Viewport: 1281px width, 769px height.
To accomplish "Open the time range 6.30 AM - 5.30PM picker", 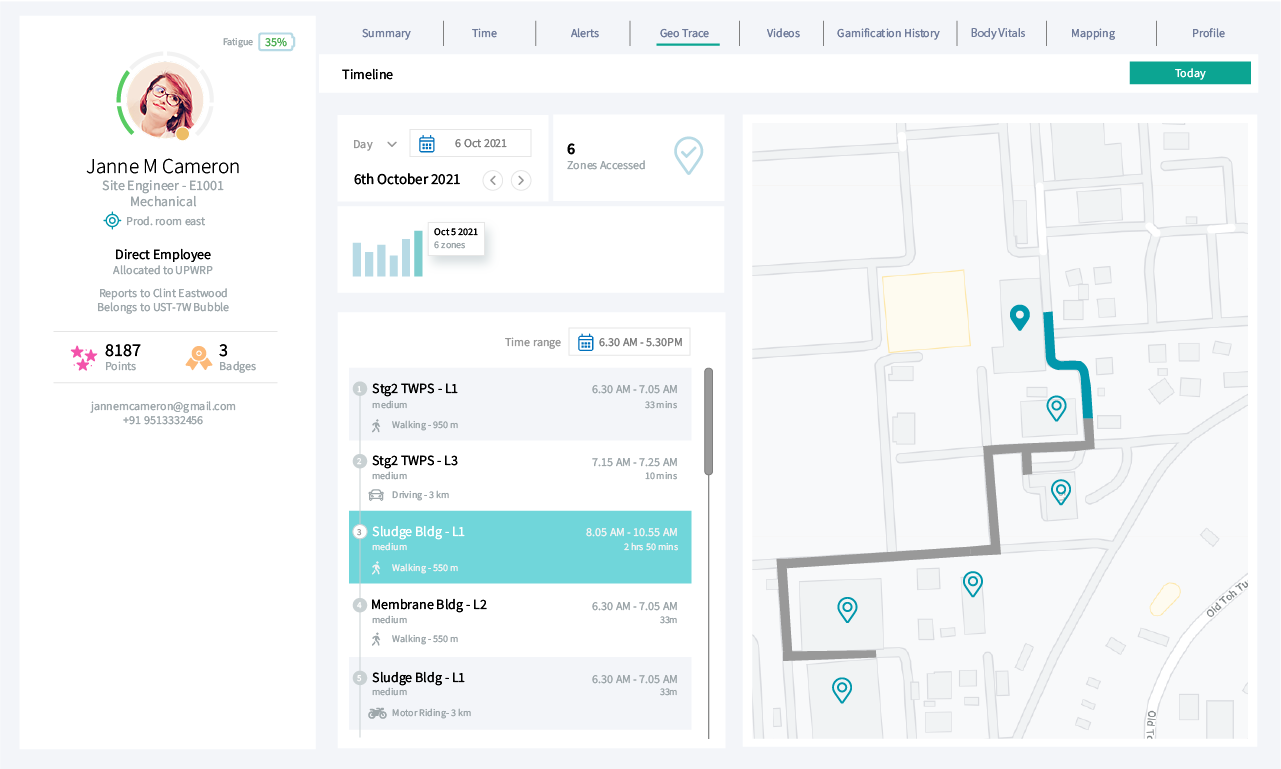I will click(x=629, y=342).
